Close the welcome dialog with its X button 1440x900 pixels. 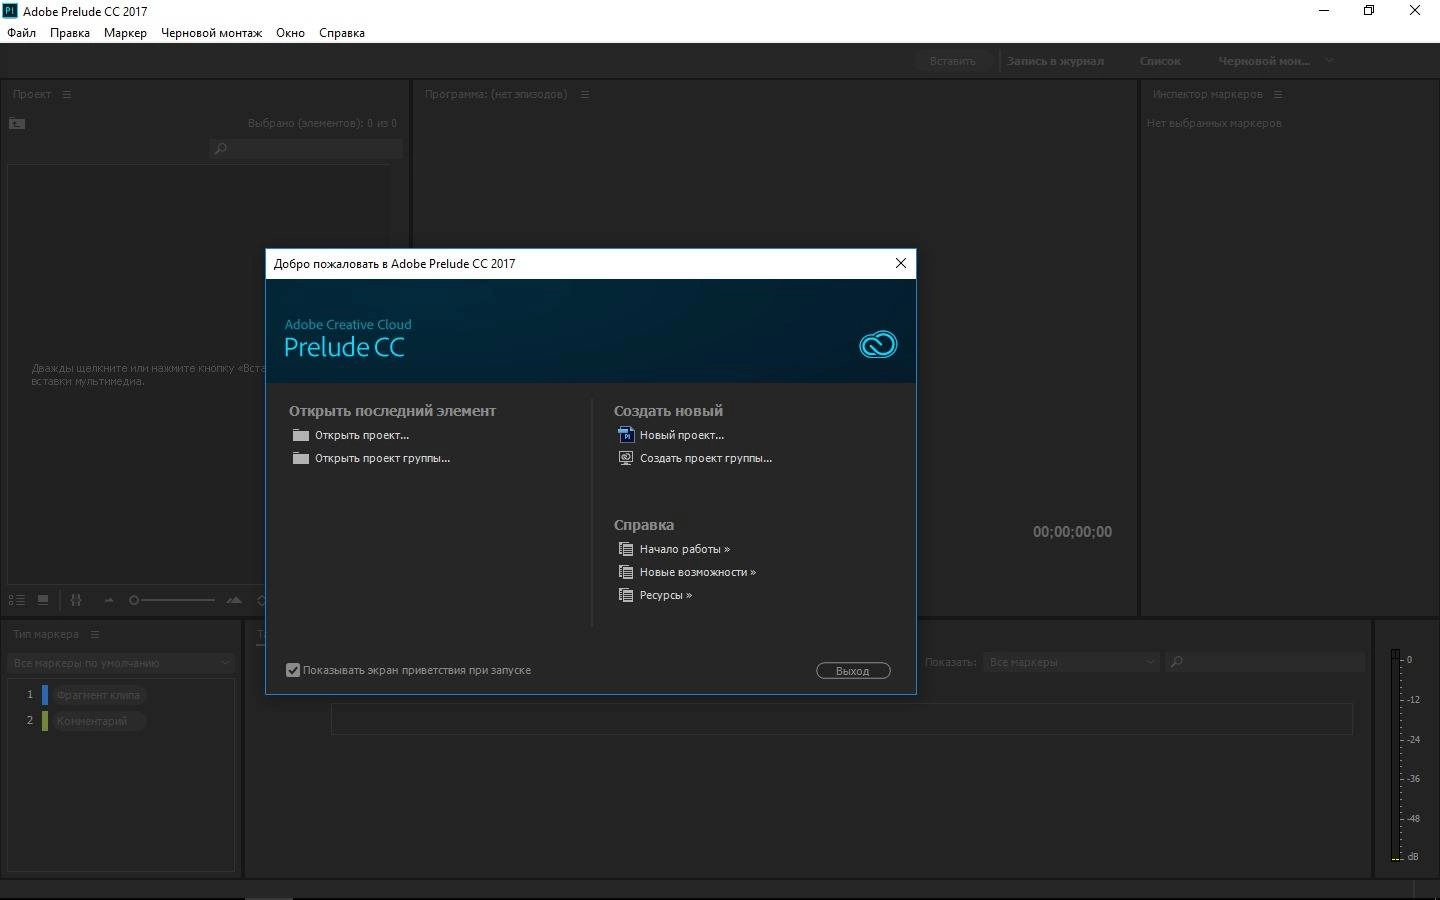[900, 263]
